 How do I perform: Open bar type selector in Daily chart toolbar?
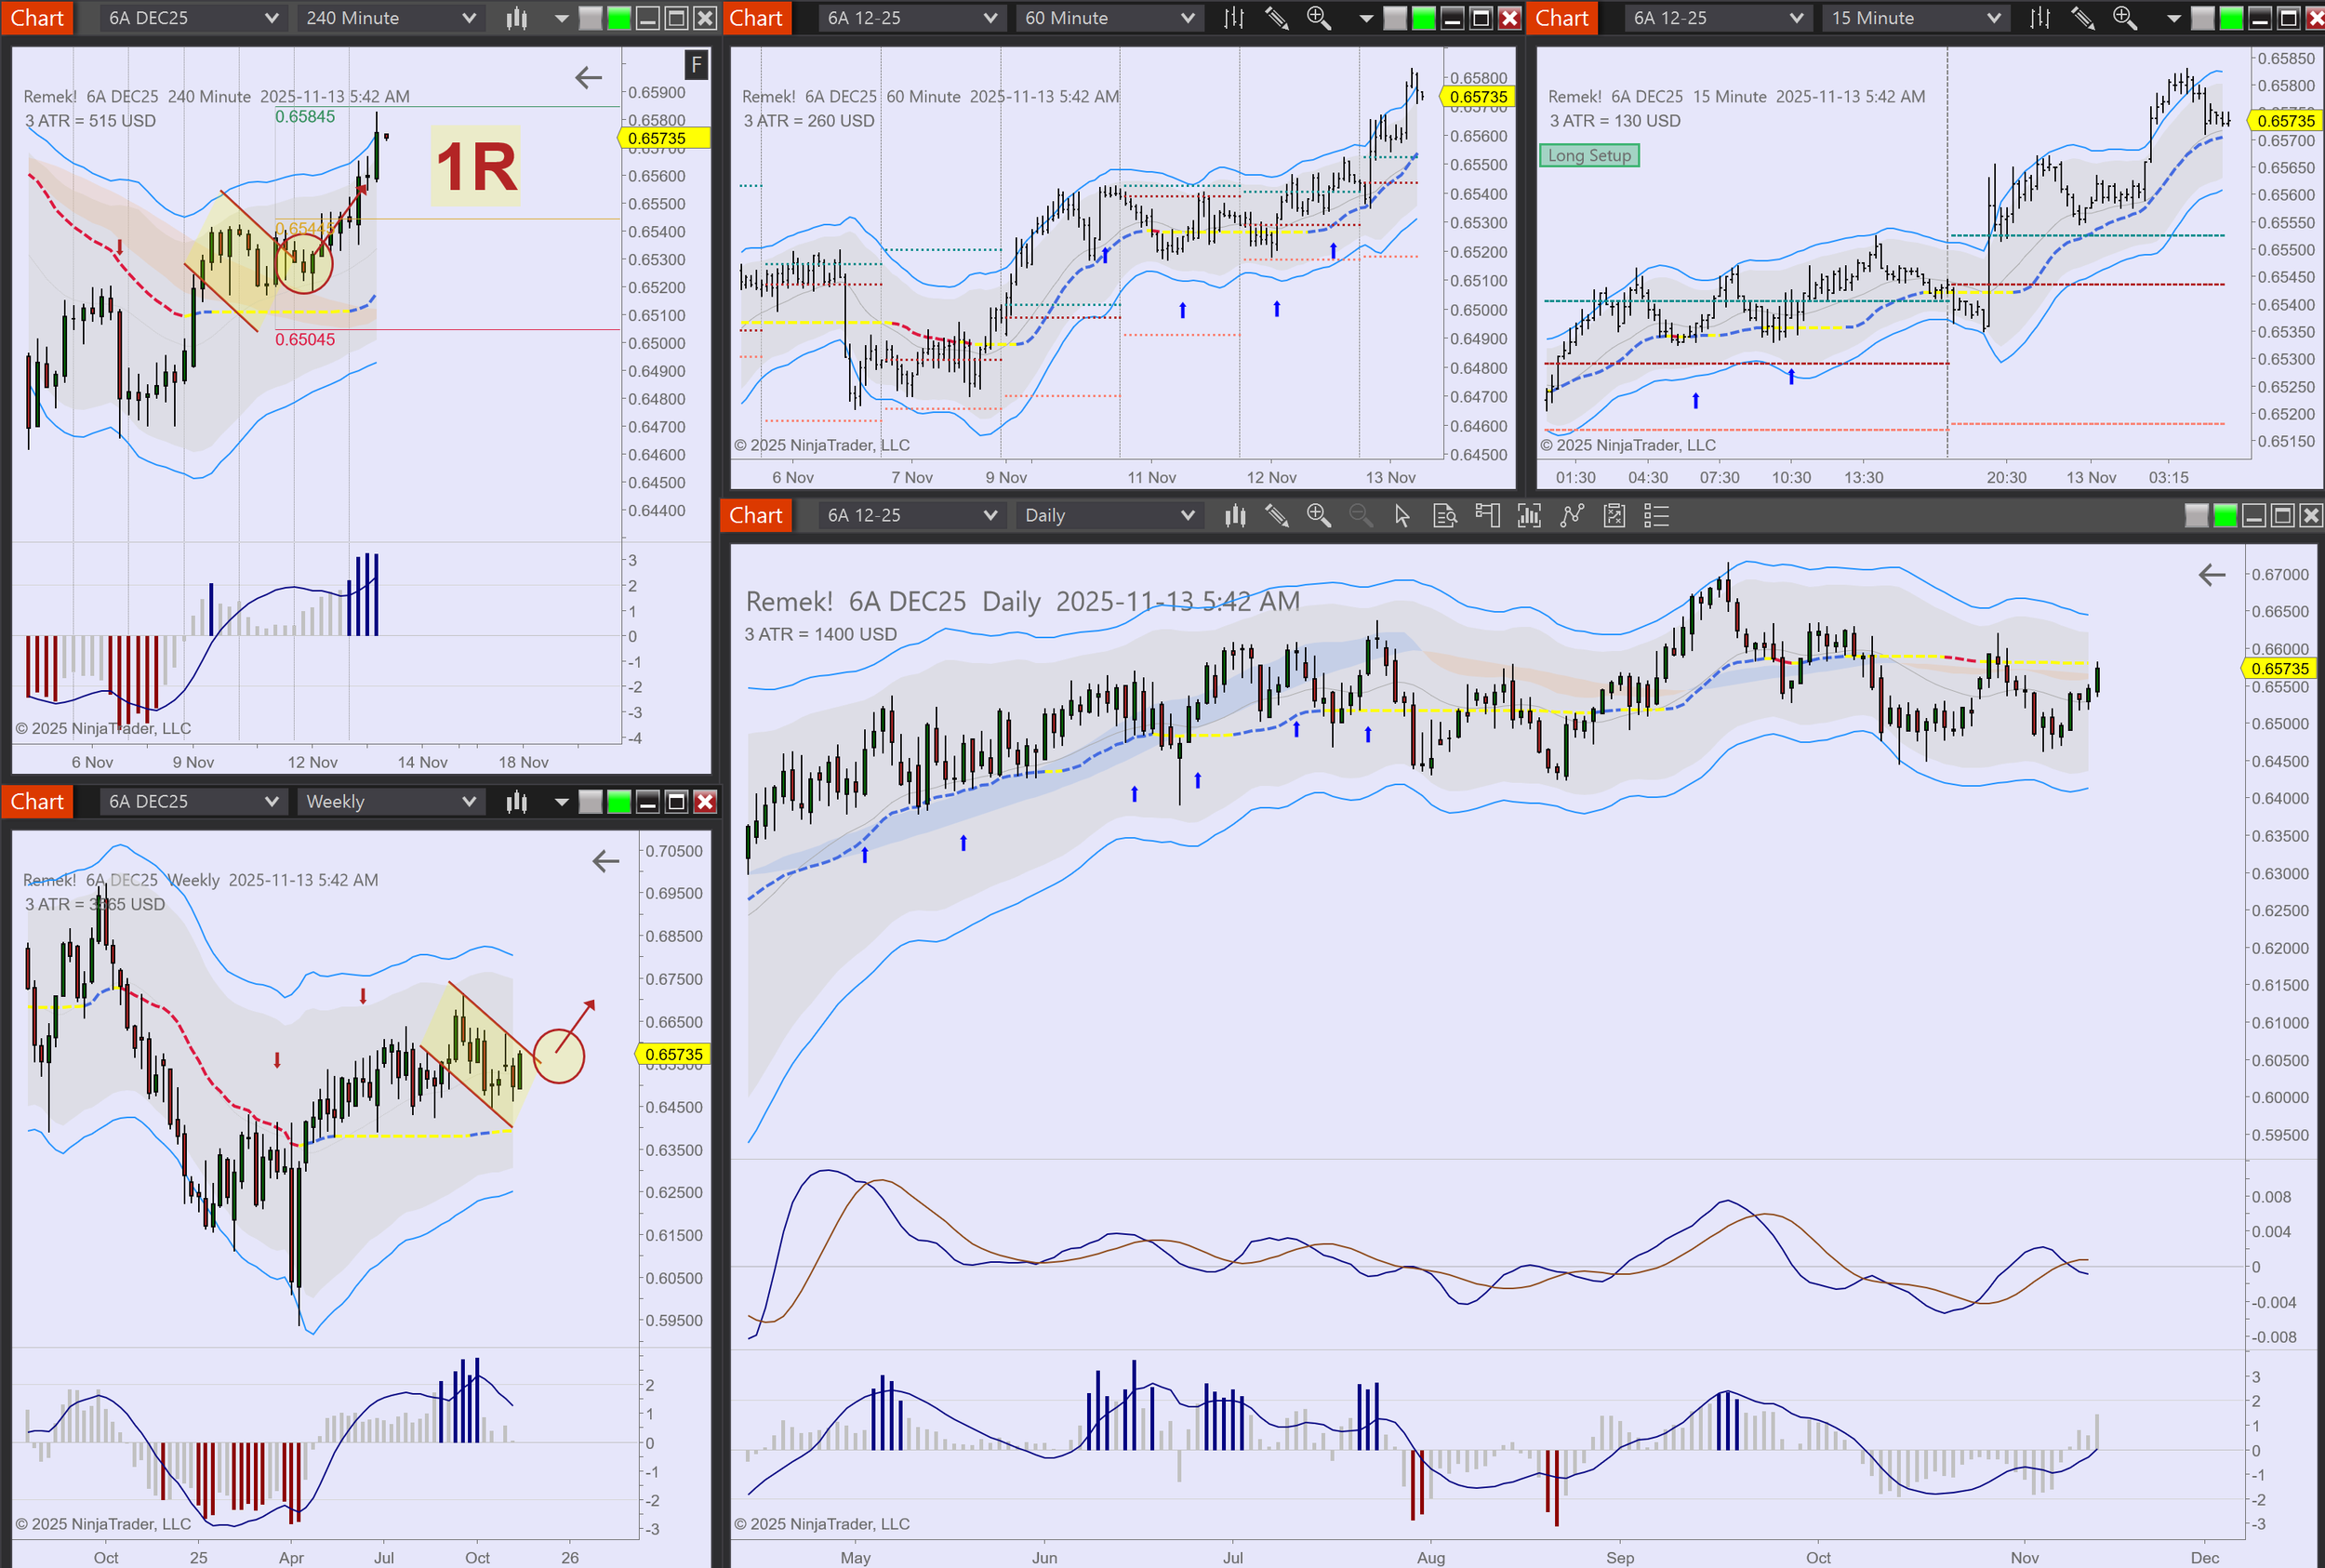[x=1235, y=516]
